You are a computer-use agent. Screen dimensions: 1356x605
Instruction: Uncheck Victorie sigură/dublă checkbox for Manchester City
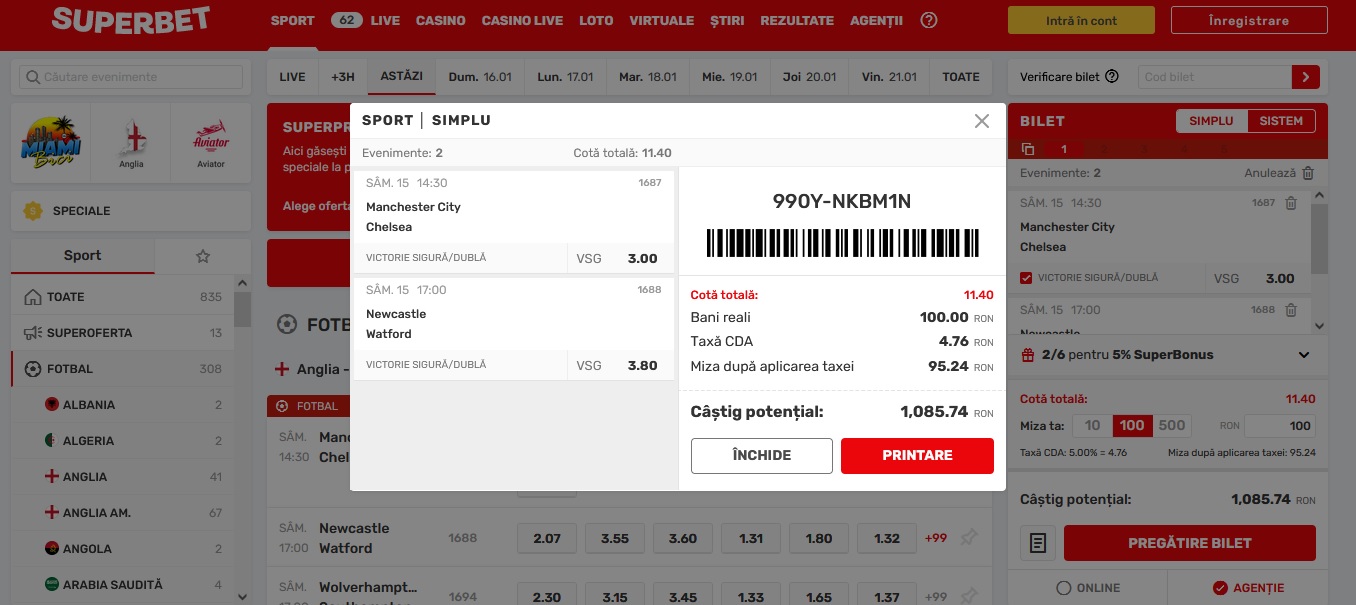(x=1026, y=278)
